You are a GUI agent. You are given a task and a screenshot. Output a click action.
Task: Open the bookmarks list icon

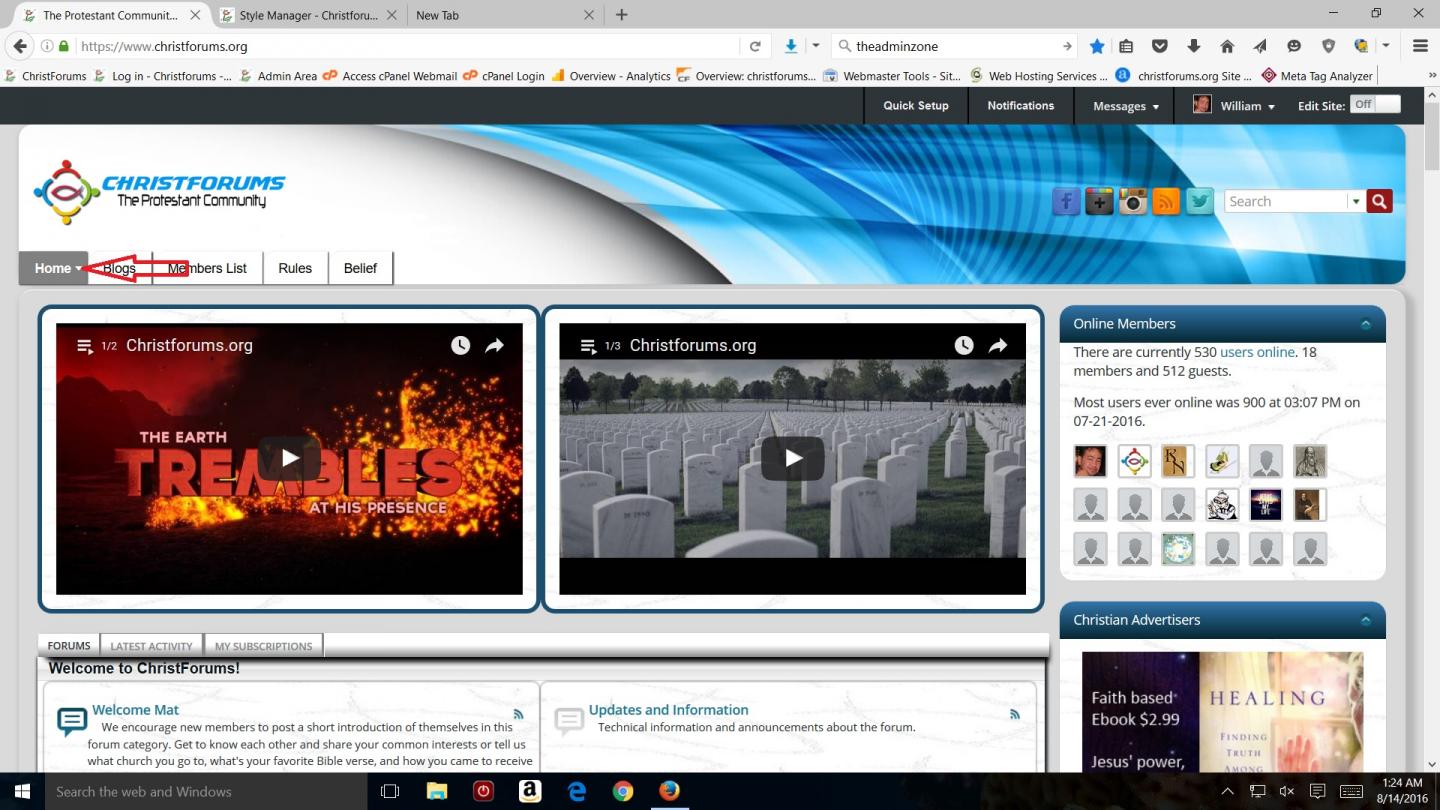pos(1127,46)
